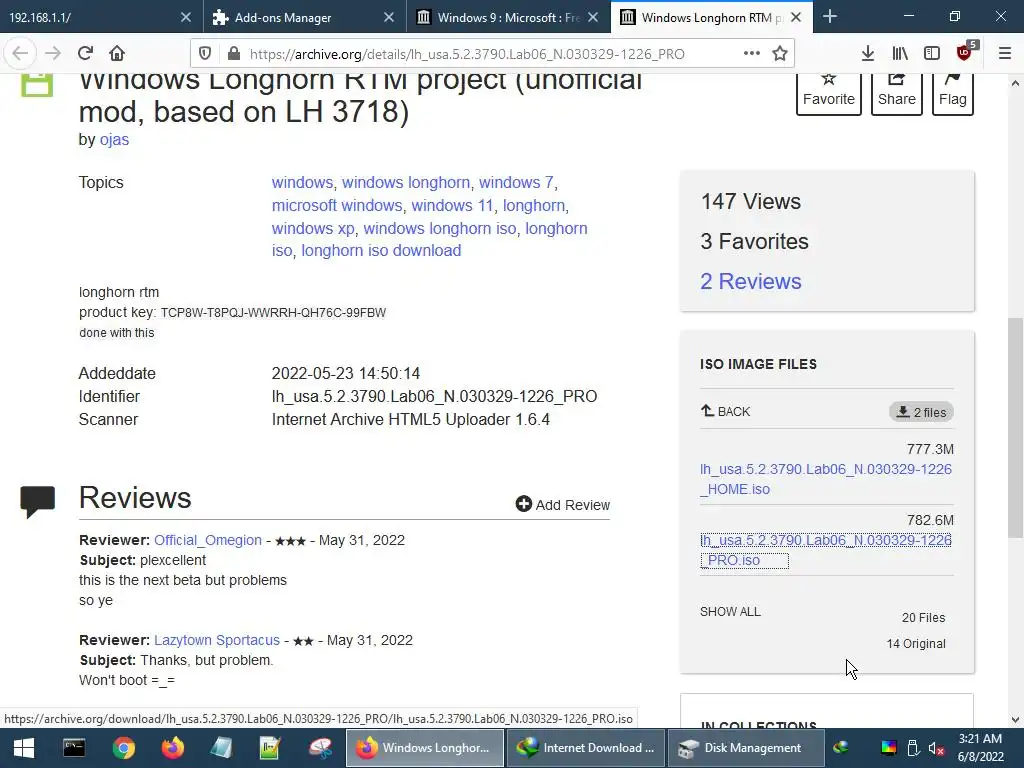Open the Firefox downloads panel

point(868,54)
